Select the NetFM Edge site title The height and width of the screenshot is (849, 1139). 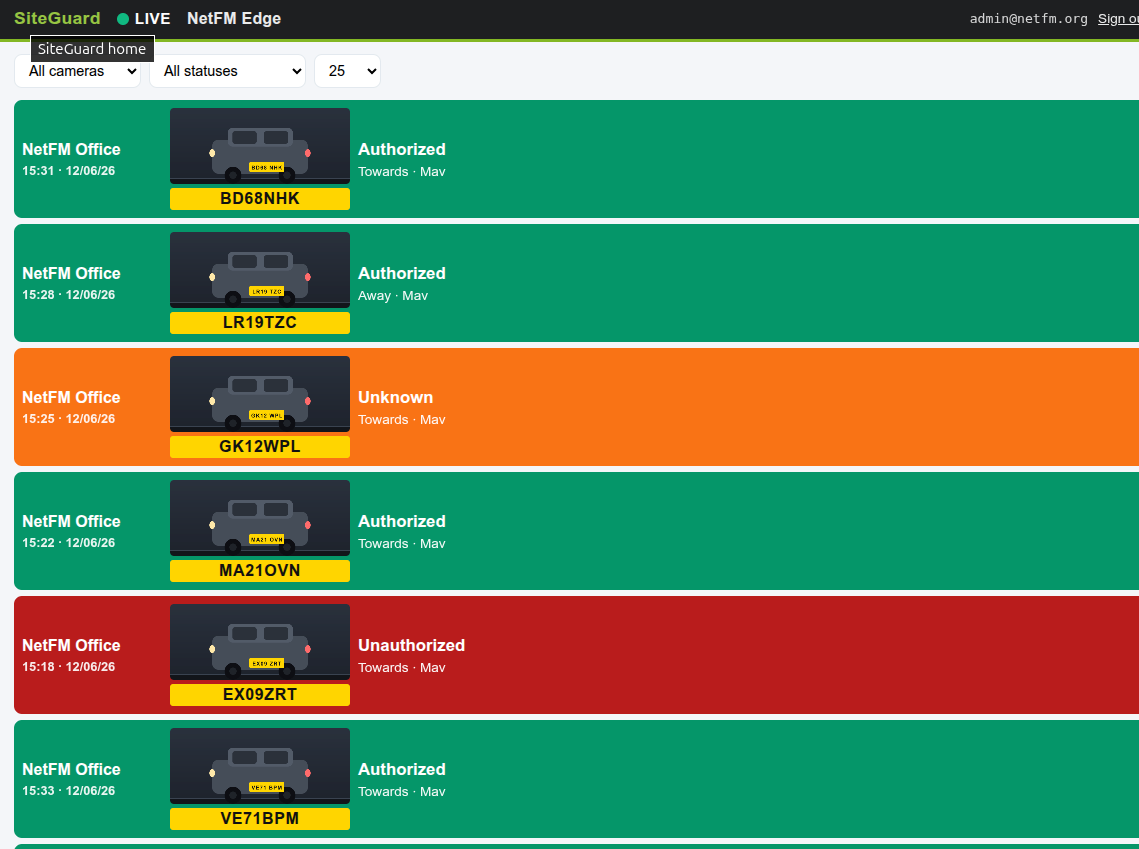[x=234, y=18]
